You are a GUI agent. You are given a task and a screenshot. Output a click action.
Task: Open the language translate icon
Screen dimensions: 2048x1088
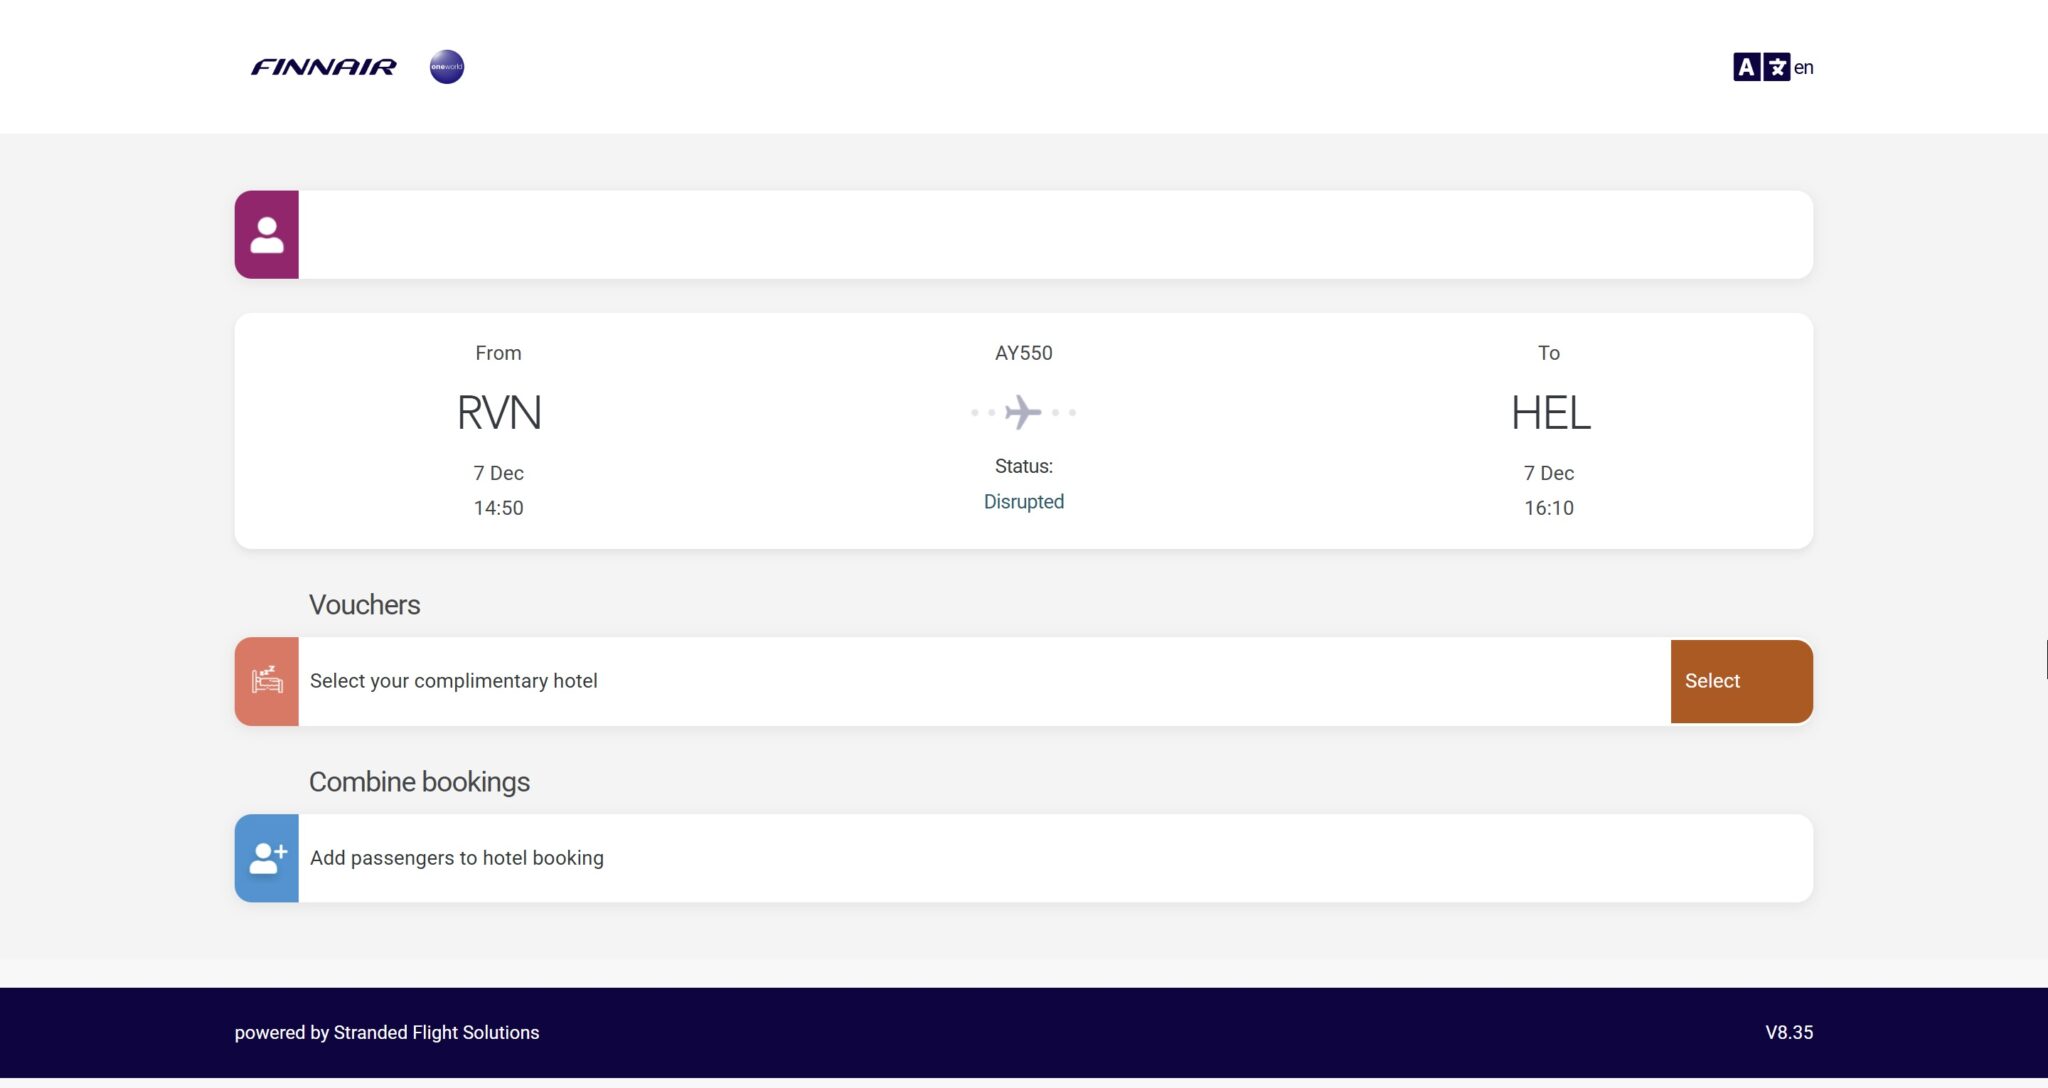coord(1761,67)
